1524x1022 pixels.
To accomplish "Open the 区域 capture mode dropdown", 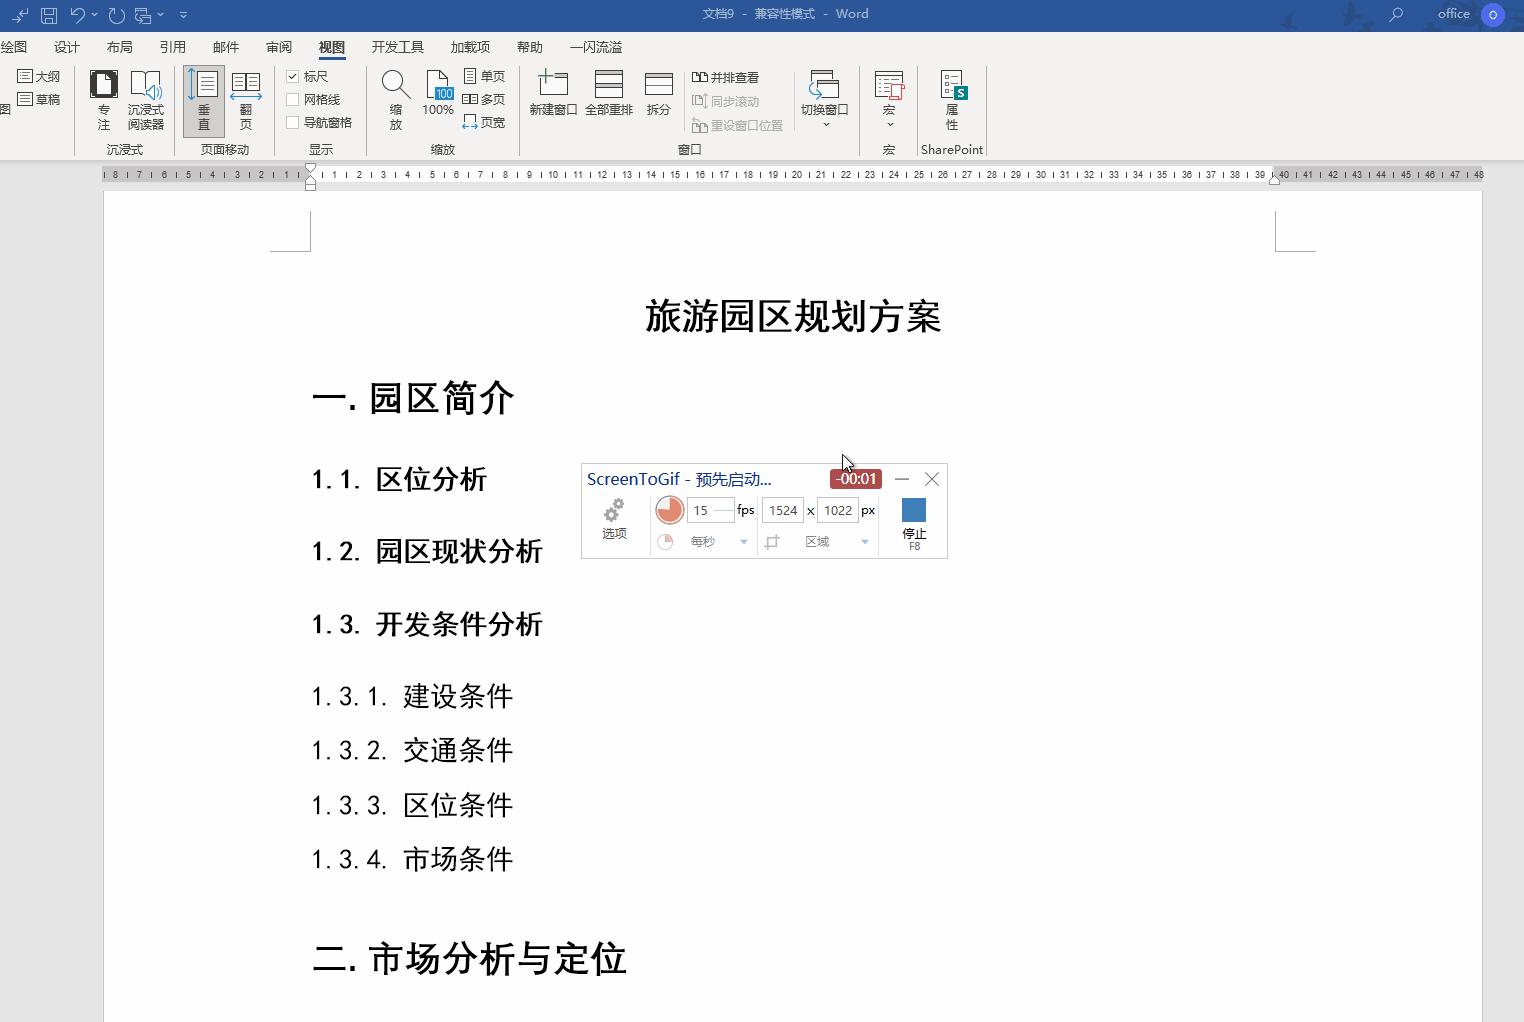I will point(864,541).
